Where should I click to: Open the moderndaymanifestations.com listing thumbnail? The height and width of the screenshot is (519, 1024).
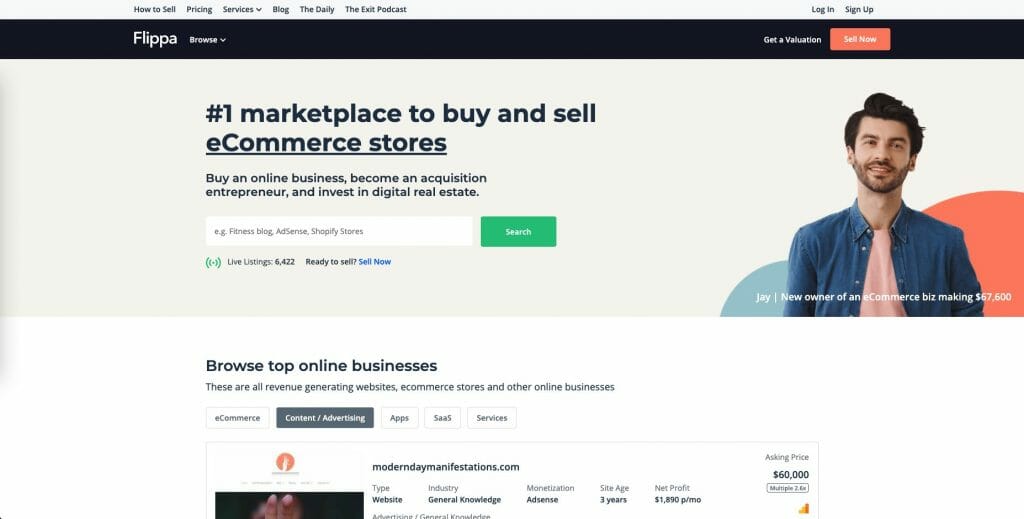tap(289, 484)
